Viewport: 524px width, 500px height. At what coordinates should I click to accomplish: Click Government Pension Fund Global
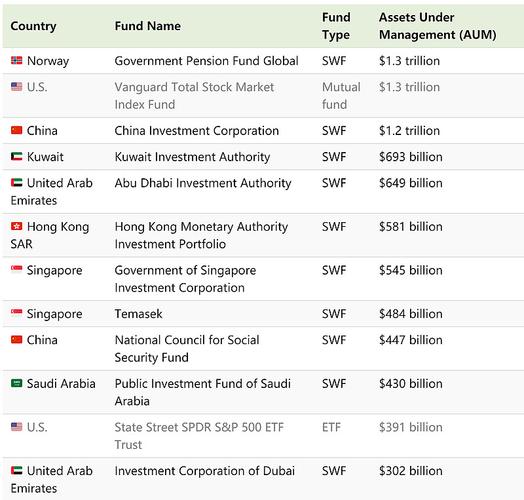(x=206, y=61)
